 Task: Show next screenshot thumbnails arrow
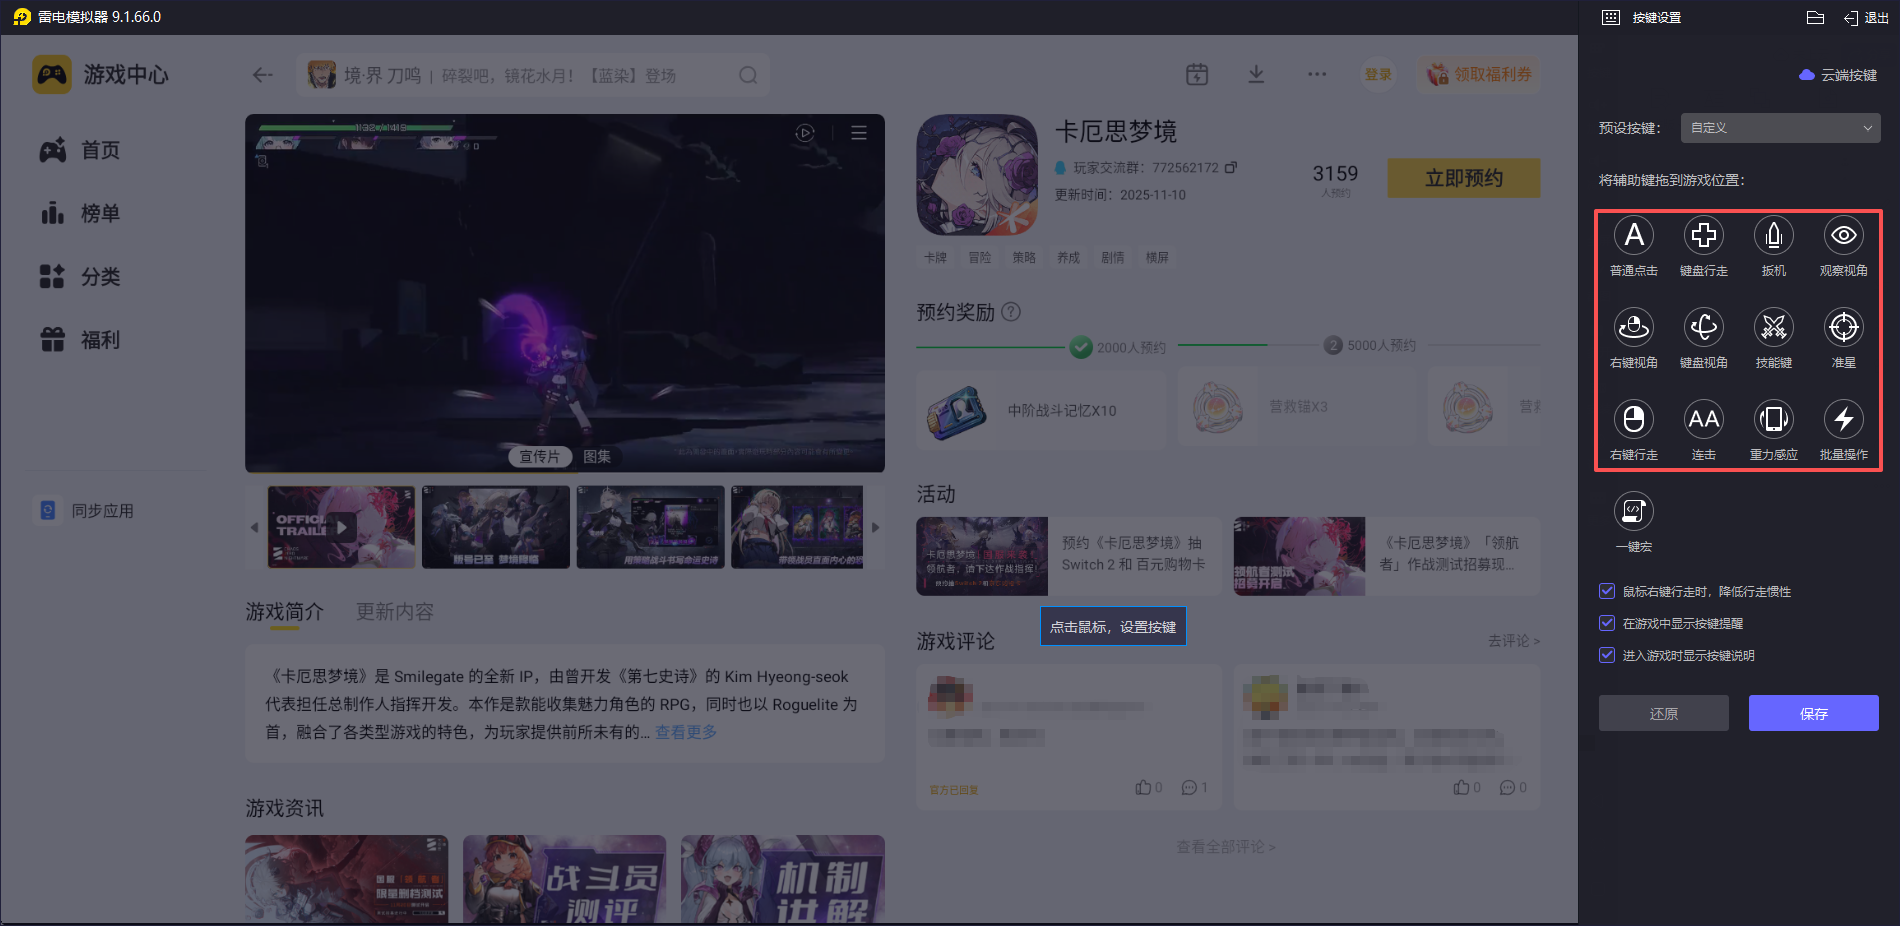tap(876, 527)
